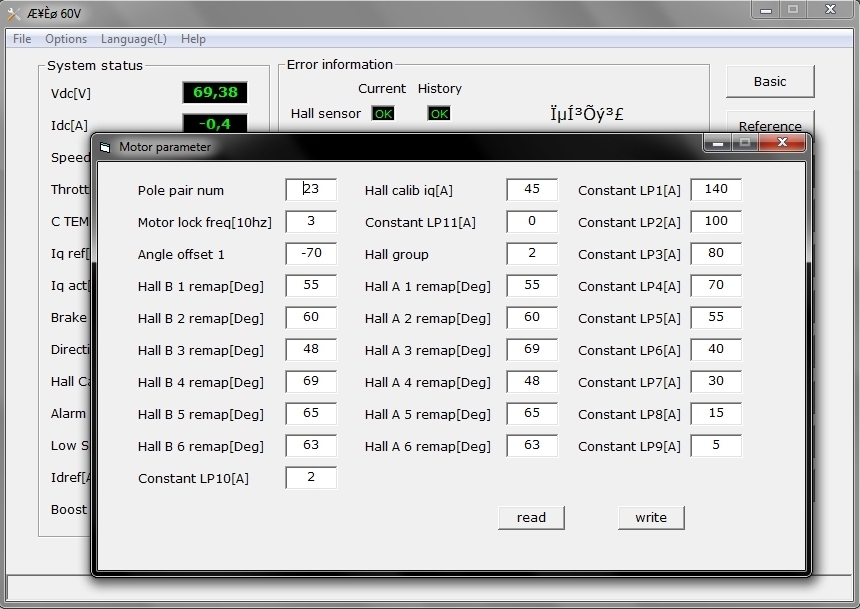The height and width of the screenshot is (609, 860).
Task: Click the Angle offset 1 field
Action: [311, 254]
